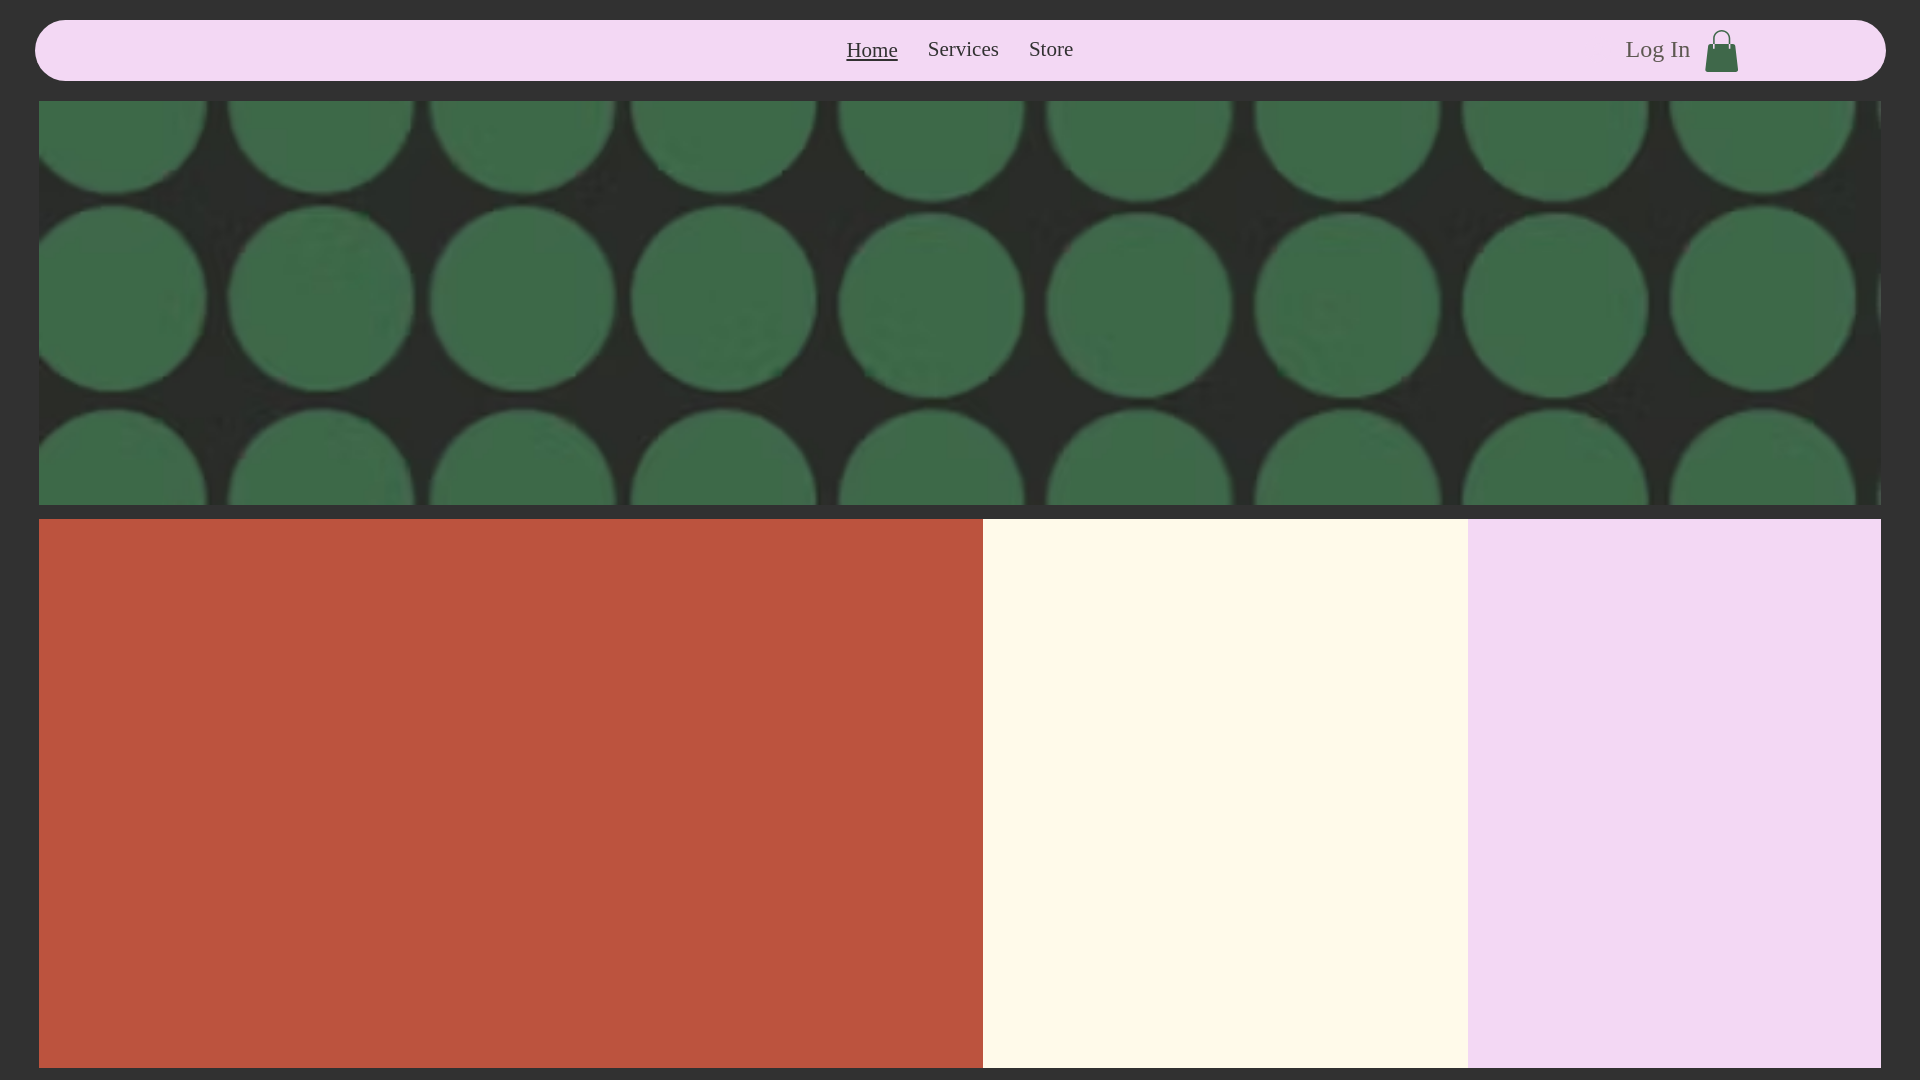1920x1080 pixels.
Task: Click the dark gap between banner and color panels
Action: click(959, 512)
